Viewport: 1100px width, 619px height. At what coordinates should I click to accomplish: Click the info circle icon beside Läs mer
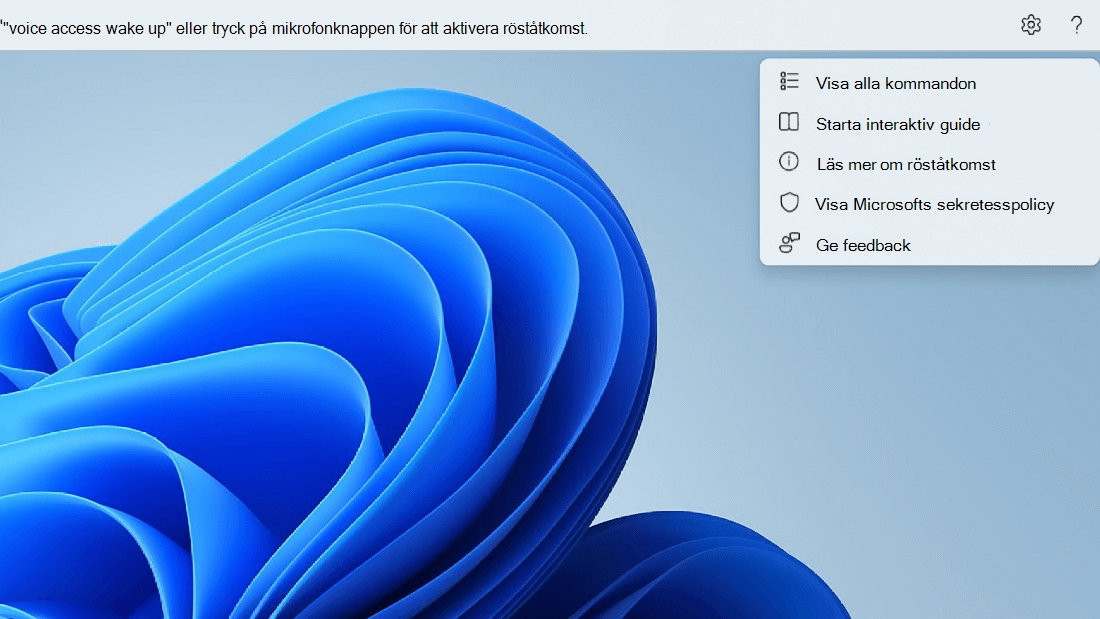click(789, 161)
